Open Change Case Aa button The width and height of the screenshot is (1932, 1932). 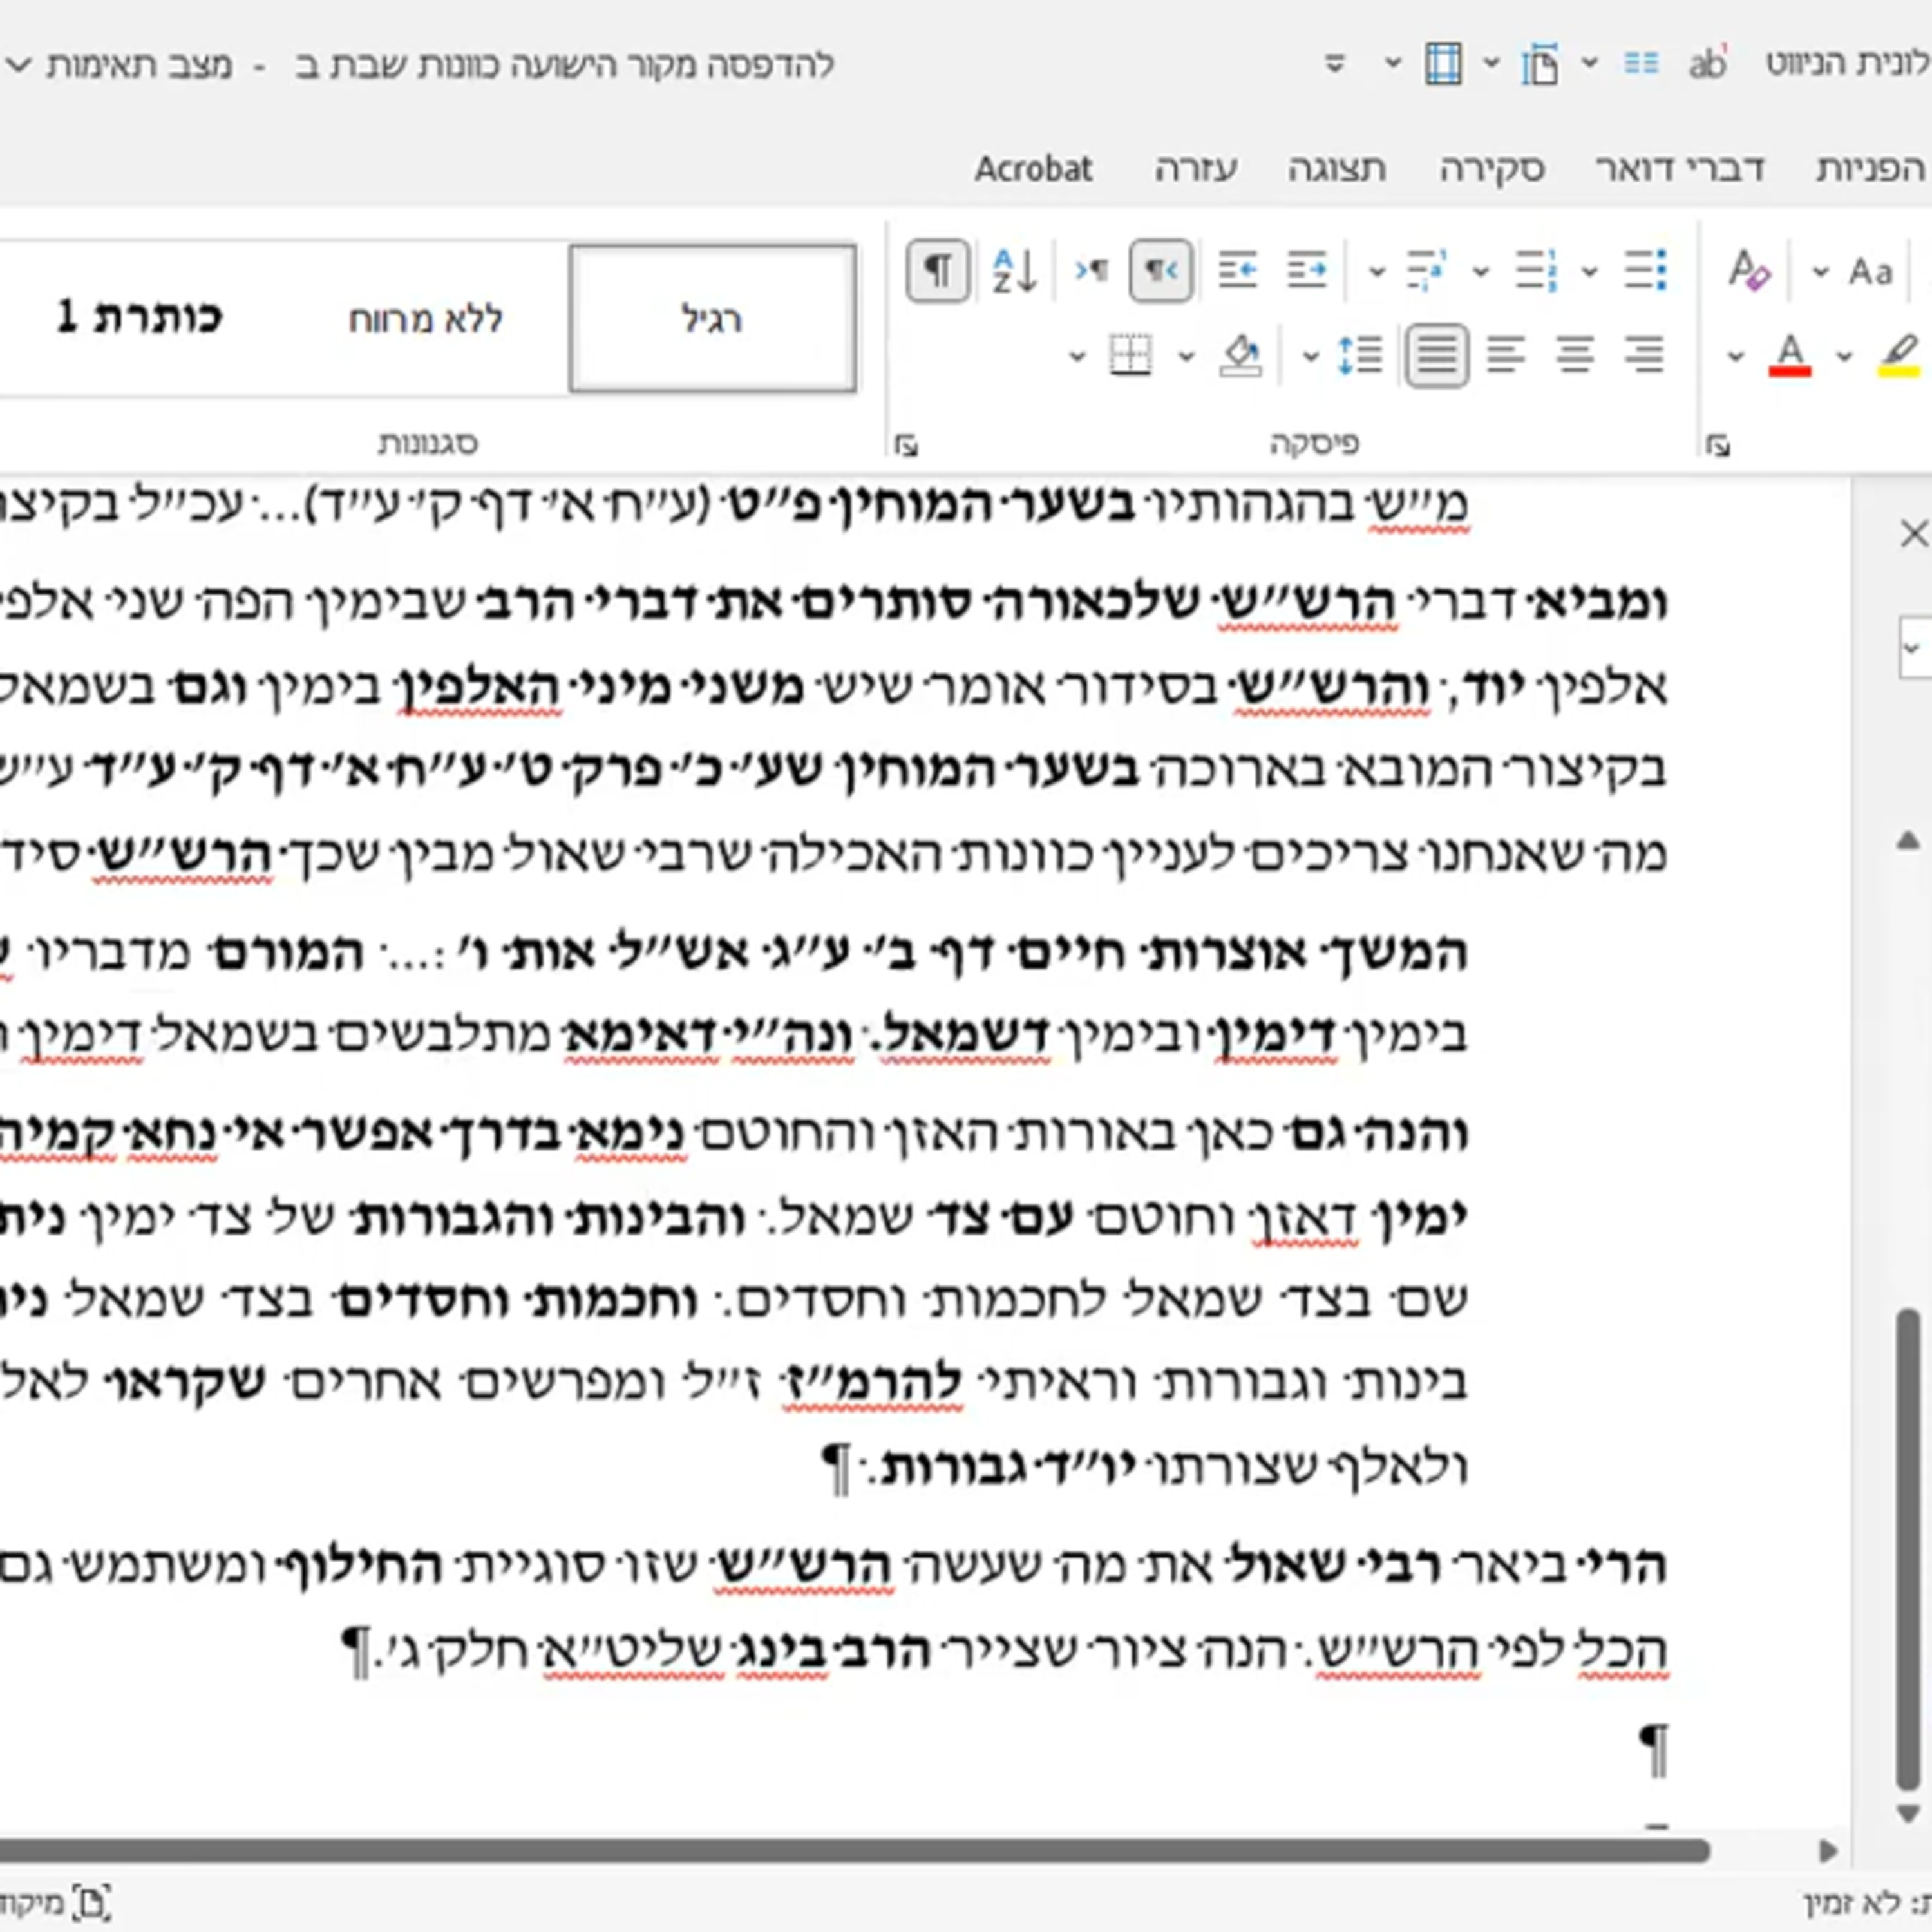[1870, 271]
